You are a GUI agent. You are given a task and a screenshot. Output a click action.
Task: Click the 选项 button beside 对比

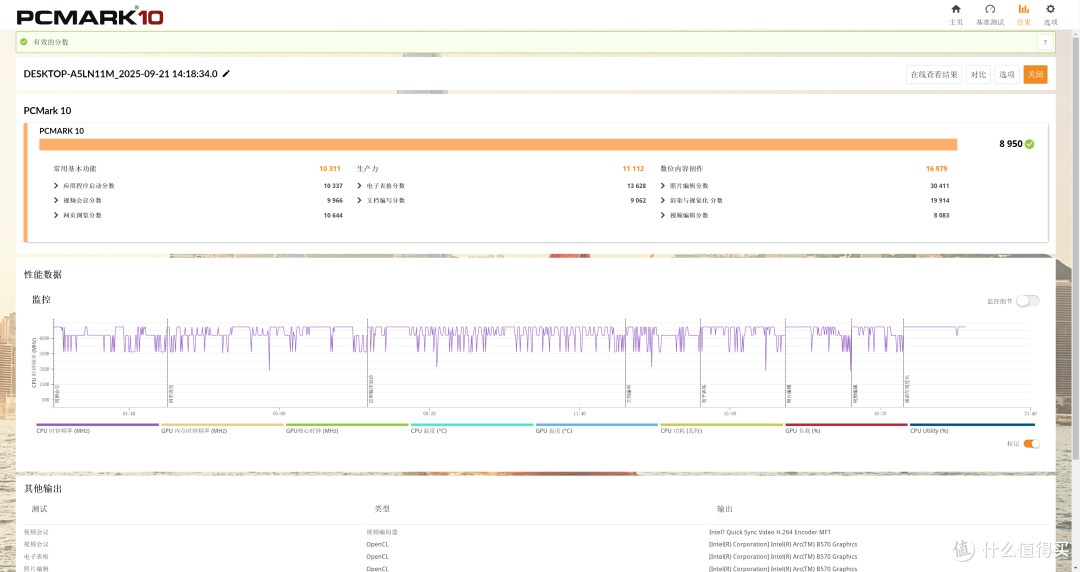click(x=1007, y=74)
